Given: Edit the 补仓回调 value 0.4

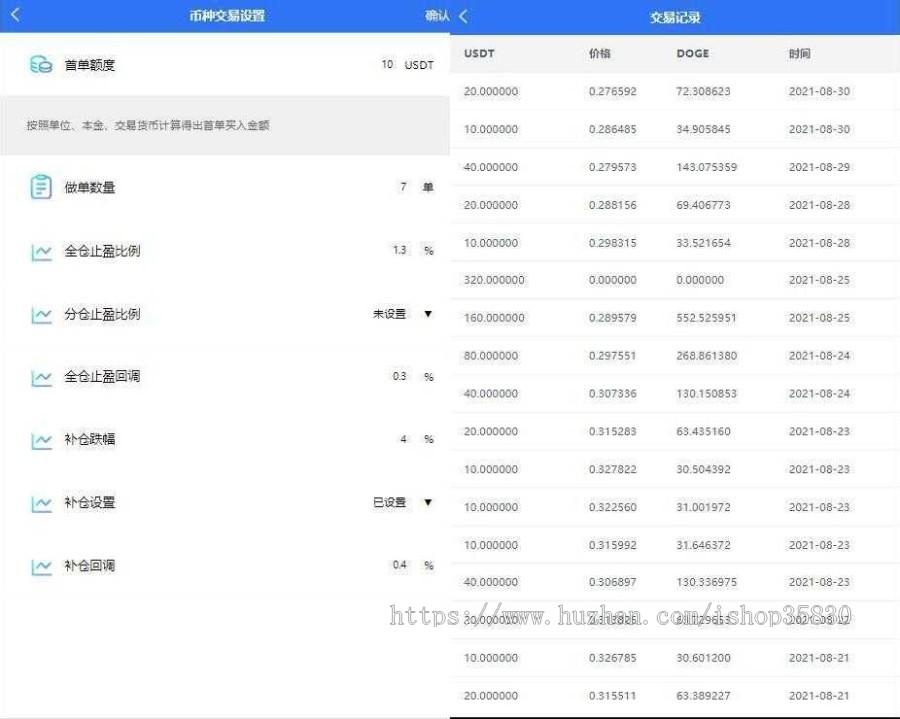Looking at the screenshot, I should 399,565.
